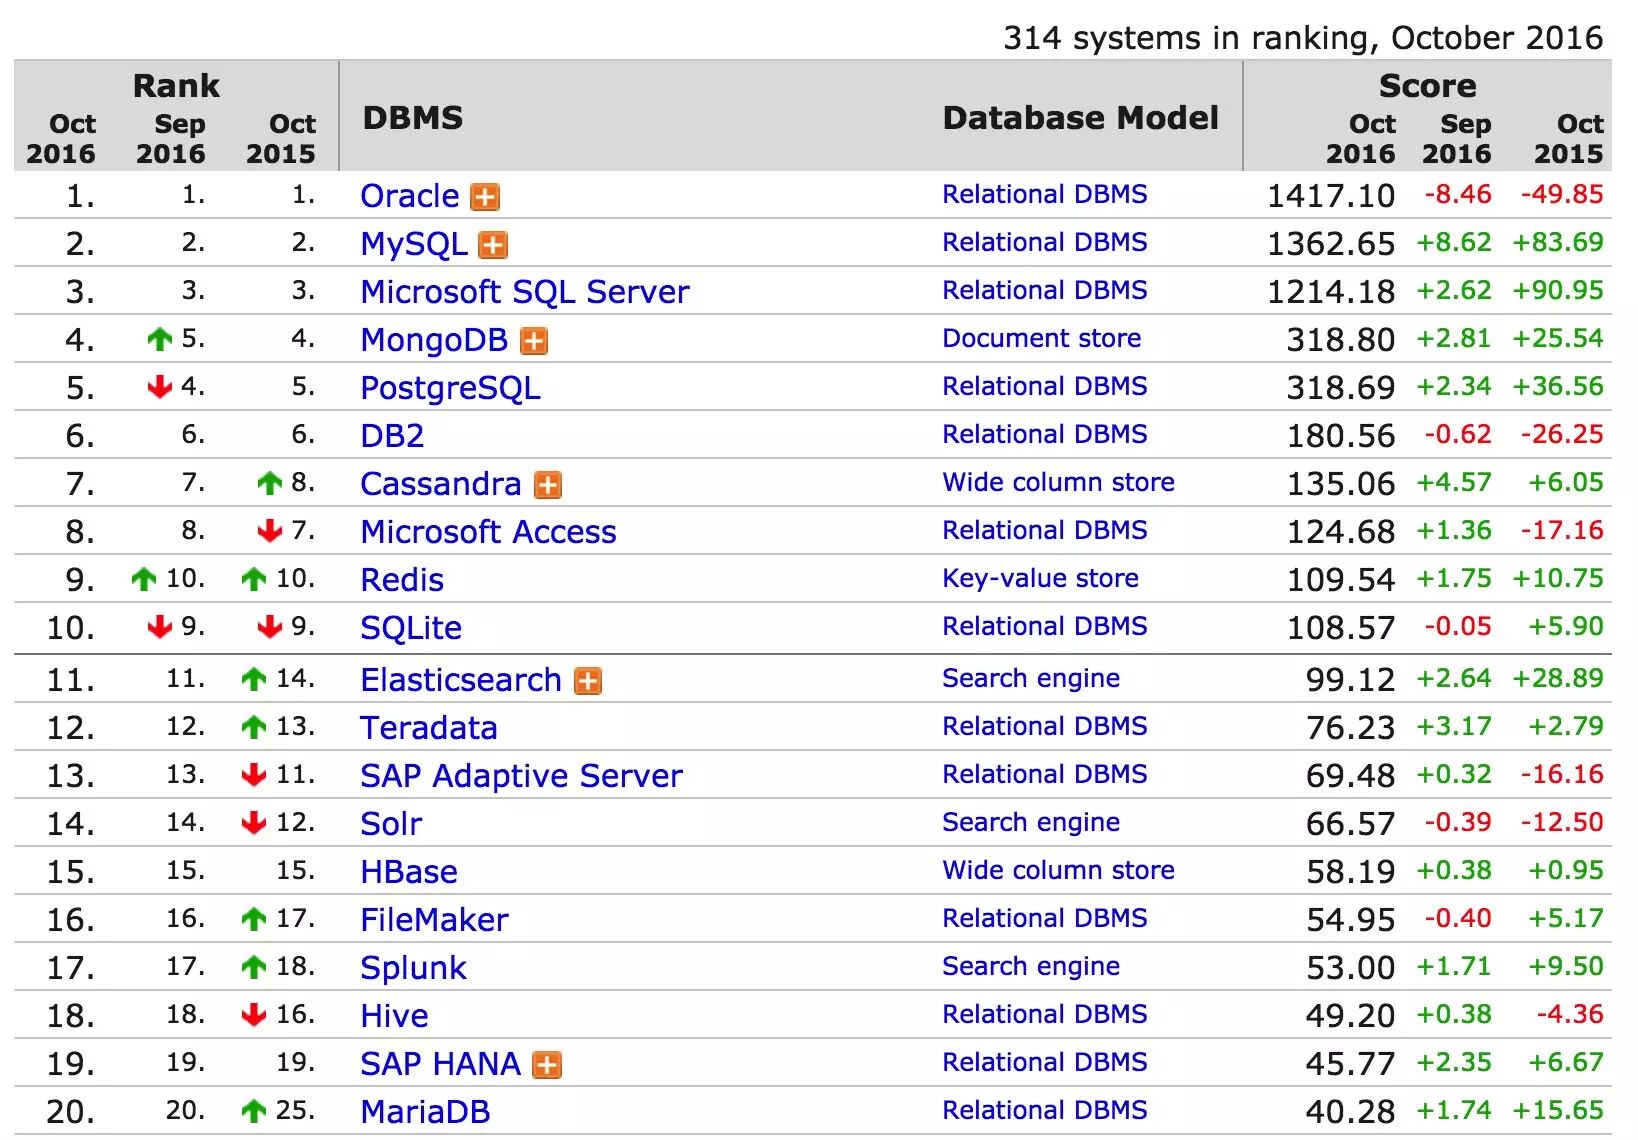
Task: Select the Score header
Action: tap(1428, 86)
